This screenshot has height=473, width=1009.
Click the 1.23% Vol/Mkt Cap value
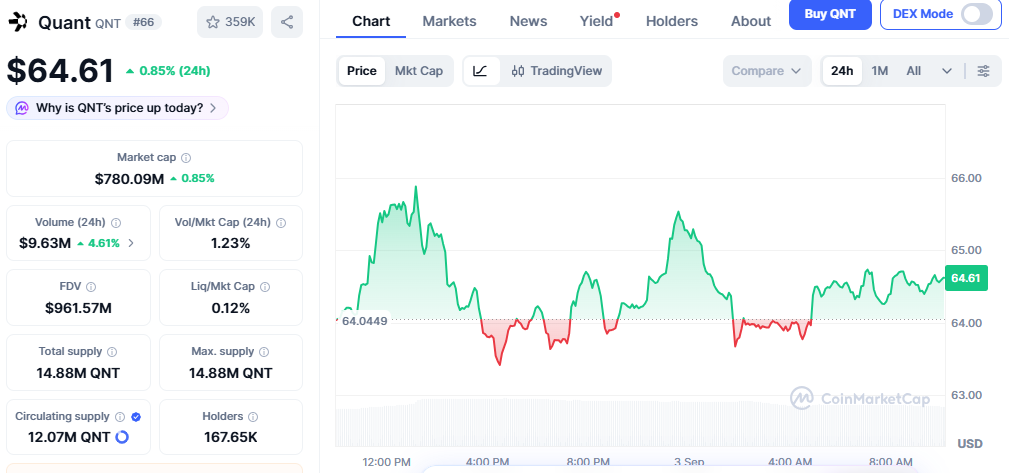[x=230, y=243]
